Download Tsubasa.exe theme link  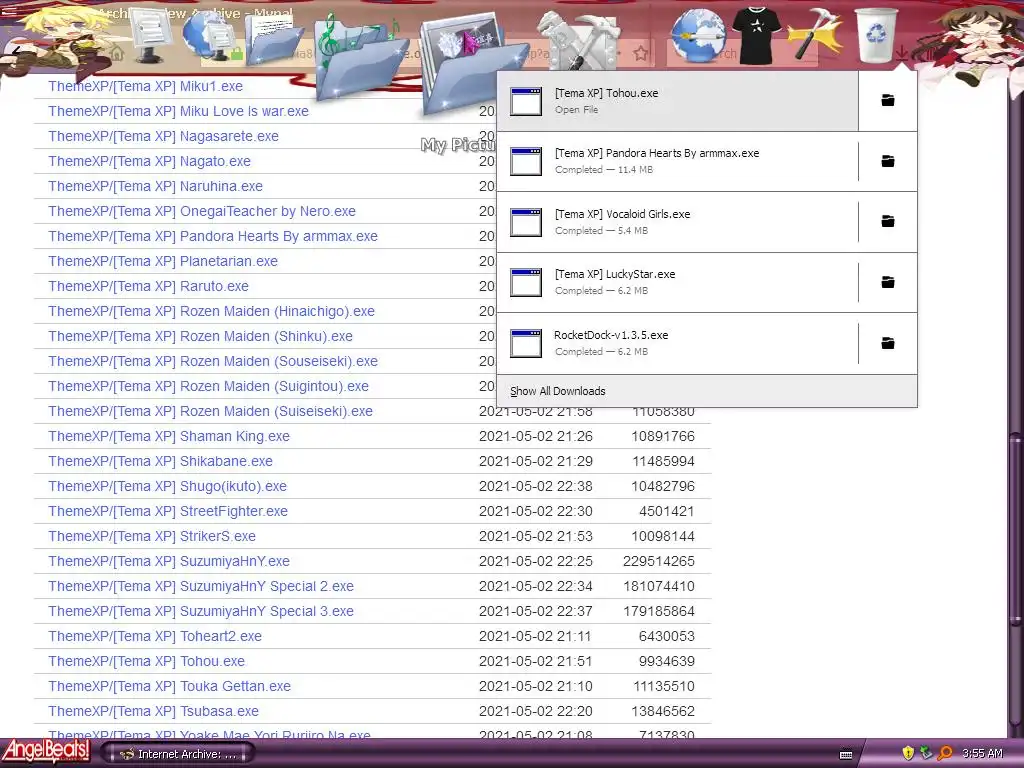(153, 711)
